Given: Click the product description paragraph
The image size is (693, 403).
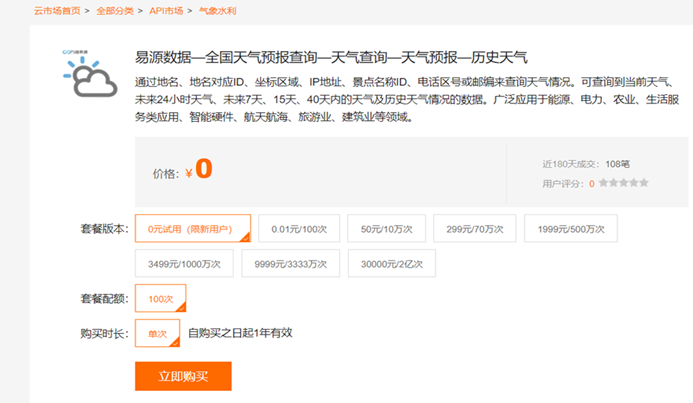Looking at the screenshot, I should tap(407, 99).
